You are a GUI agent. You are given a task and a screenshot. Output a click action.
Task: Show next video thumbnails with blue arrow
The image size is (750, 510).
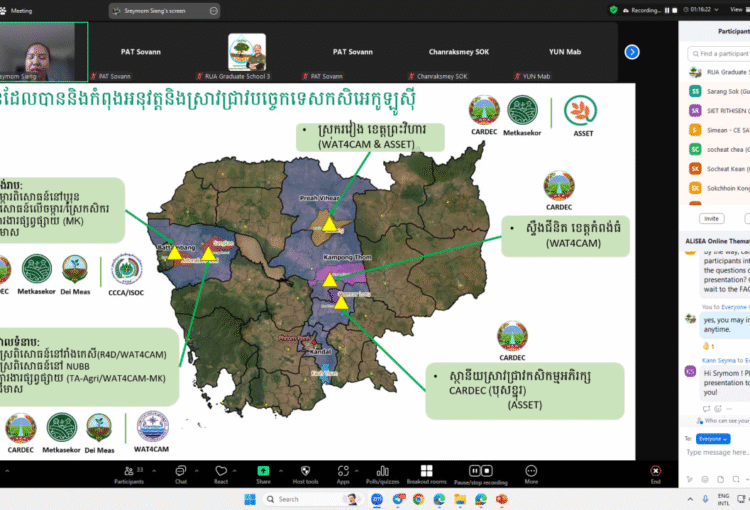[x=632, y=52]
